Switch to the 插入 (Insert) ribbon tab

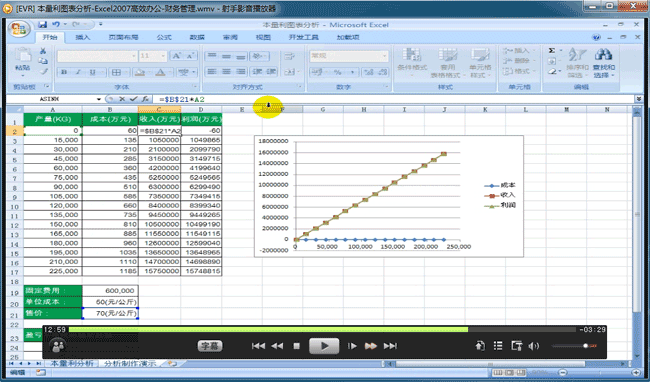coord(82,37)
